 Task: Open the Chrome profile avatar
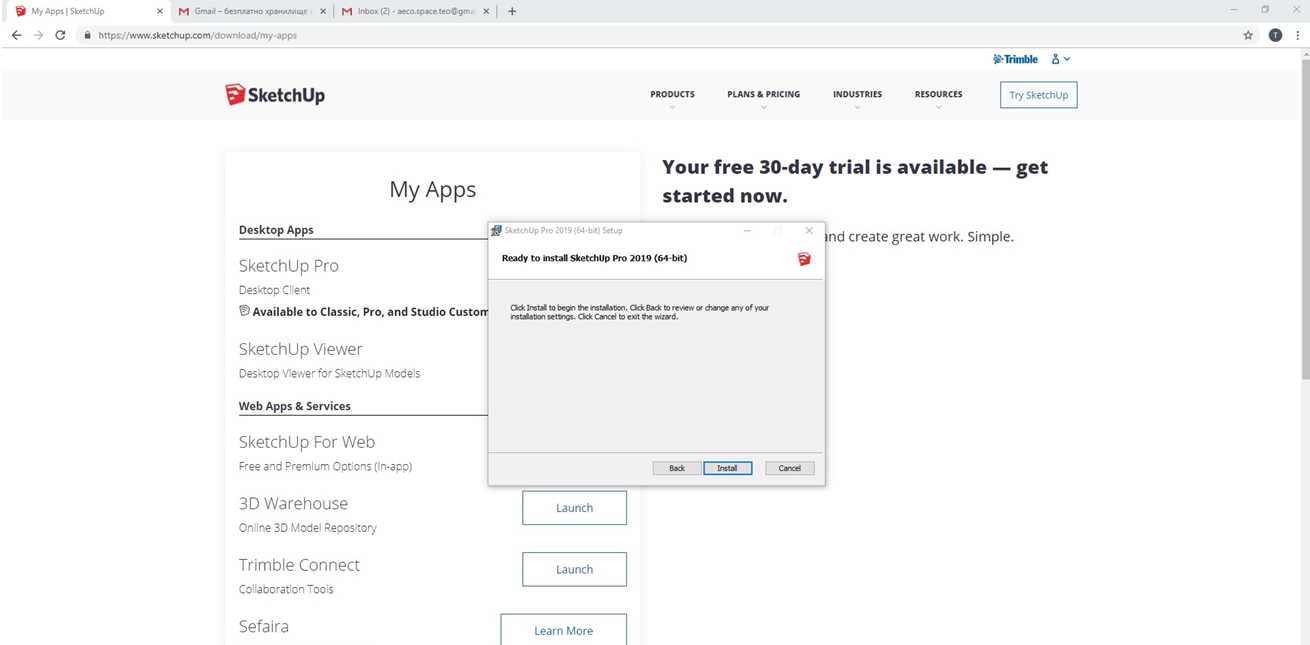tap(1275, 35)
